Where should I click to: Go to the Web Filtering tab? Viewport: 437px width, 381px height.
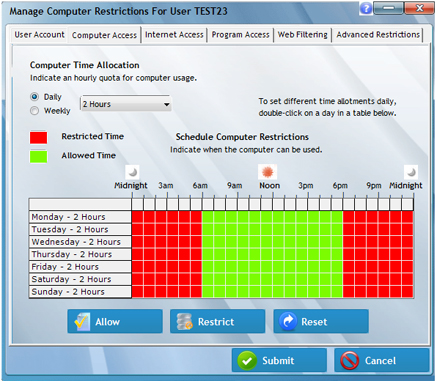303,35
